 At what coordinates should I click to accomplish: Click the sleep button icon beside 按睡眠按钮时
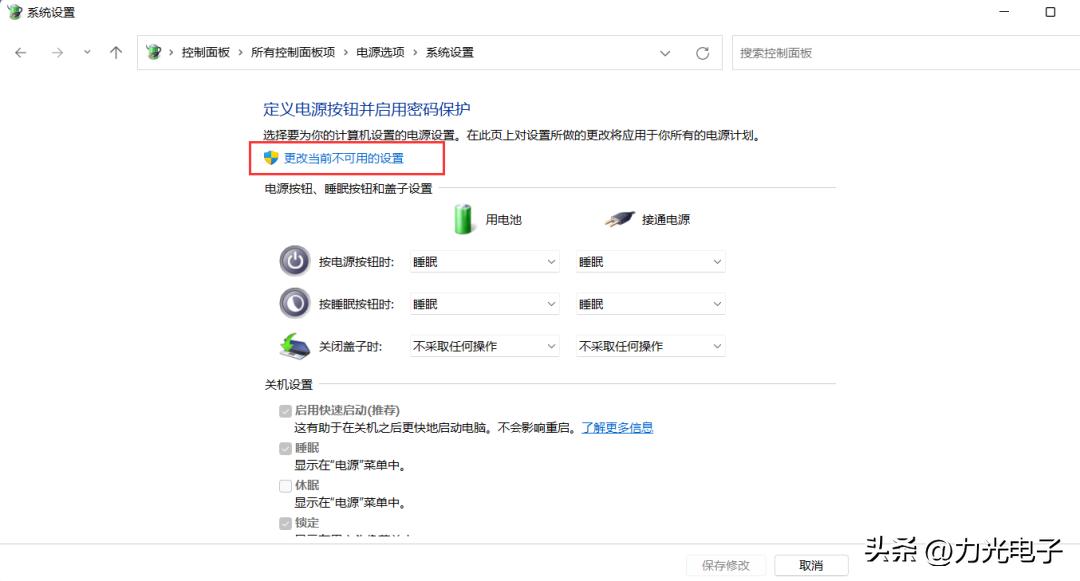click(x=294, y=302)
